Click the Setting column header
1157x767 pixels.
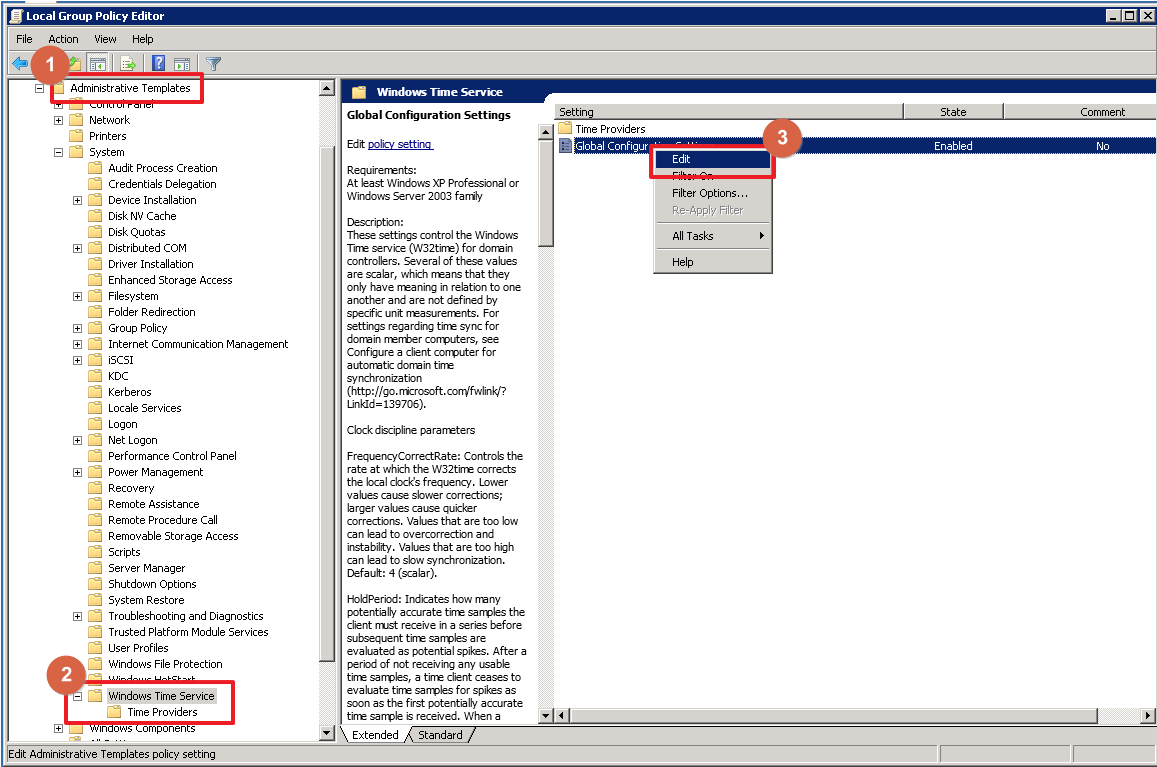729,111
